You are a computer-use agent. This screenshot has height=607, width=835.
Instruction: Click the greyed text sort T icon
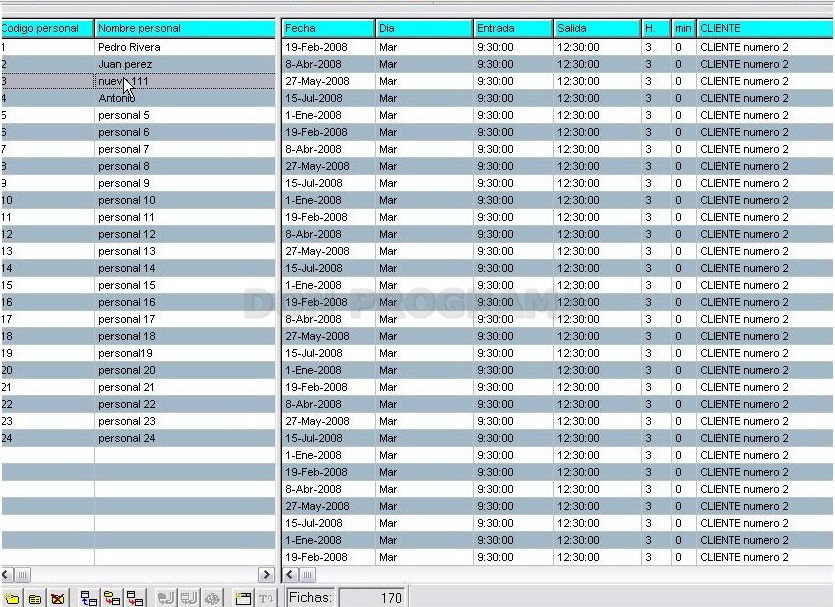pyautogui.click(x=266, y=598)
